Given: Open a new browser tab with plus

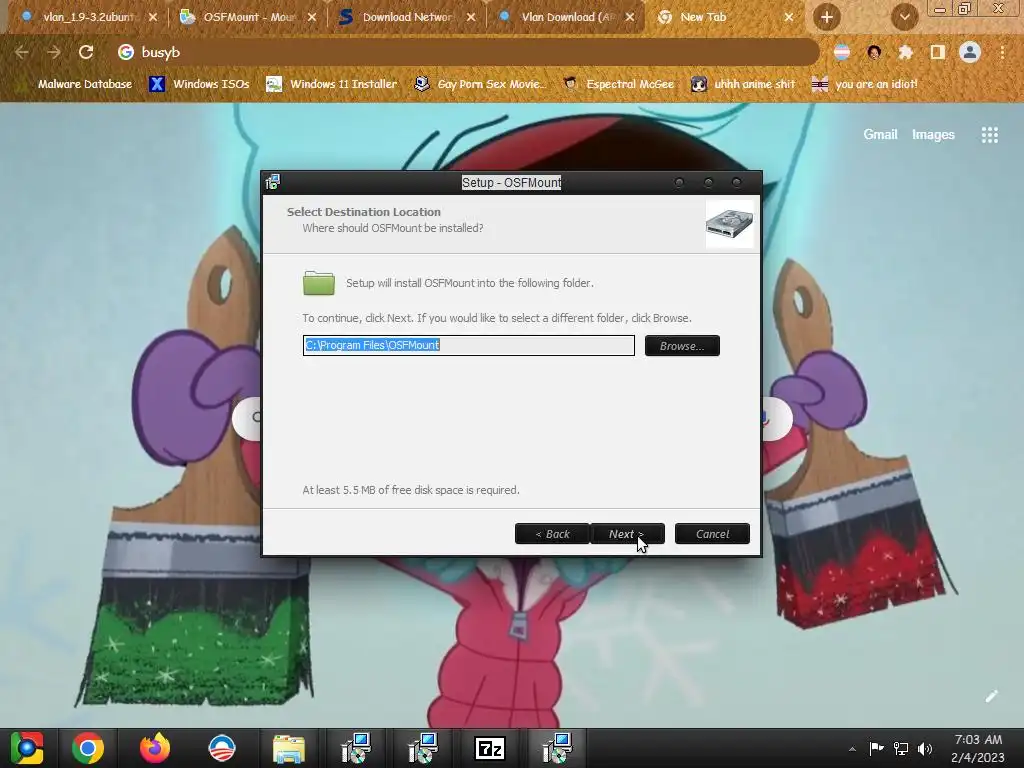Looking at the screenshot, I should (826, 17).
